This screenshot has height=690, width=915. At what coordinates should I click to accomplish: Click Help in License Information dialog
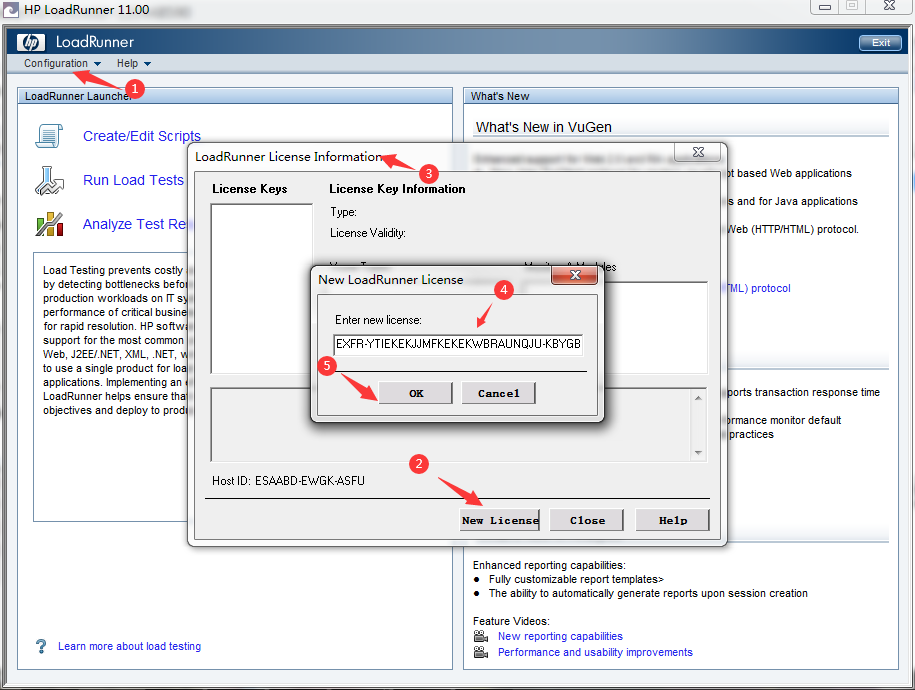click(x=672, y=520)
